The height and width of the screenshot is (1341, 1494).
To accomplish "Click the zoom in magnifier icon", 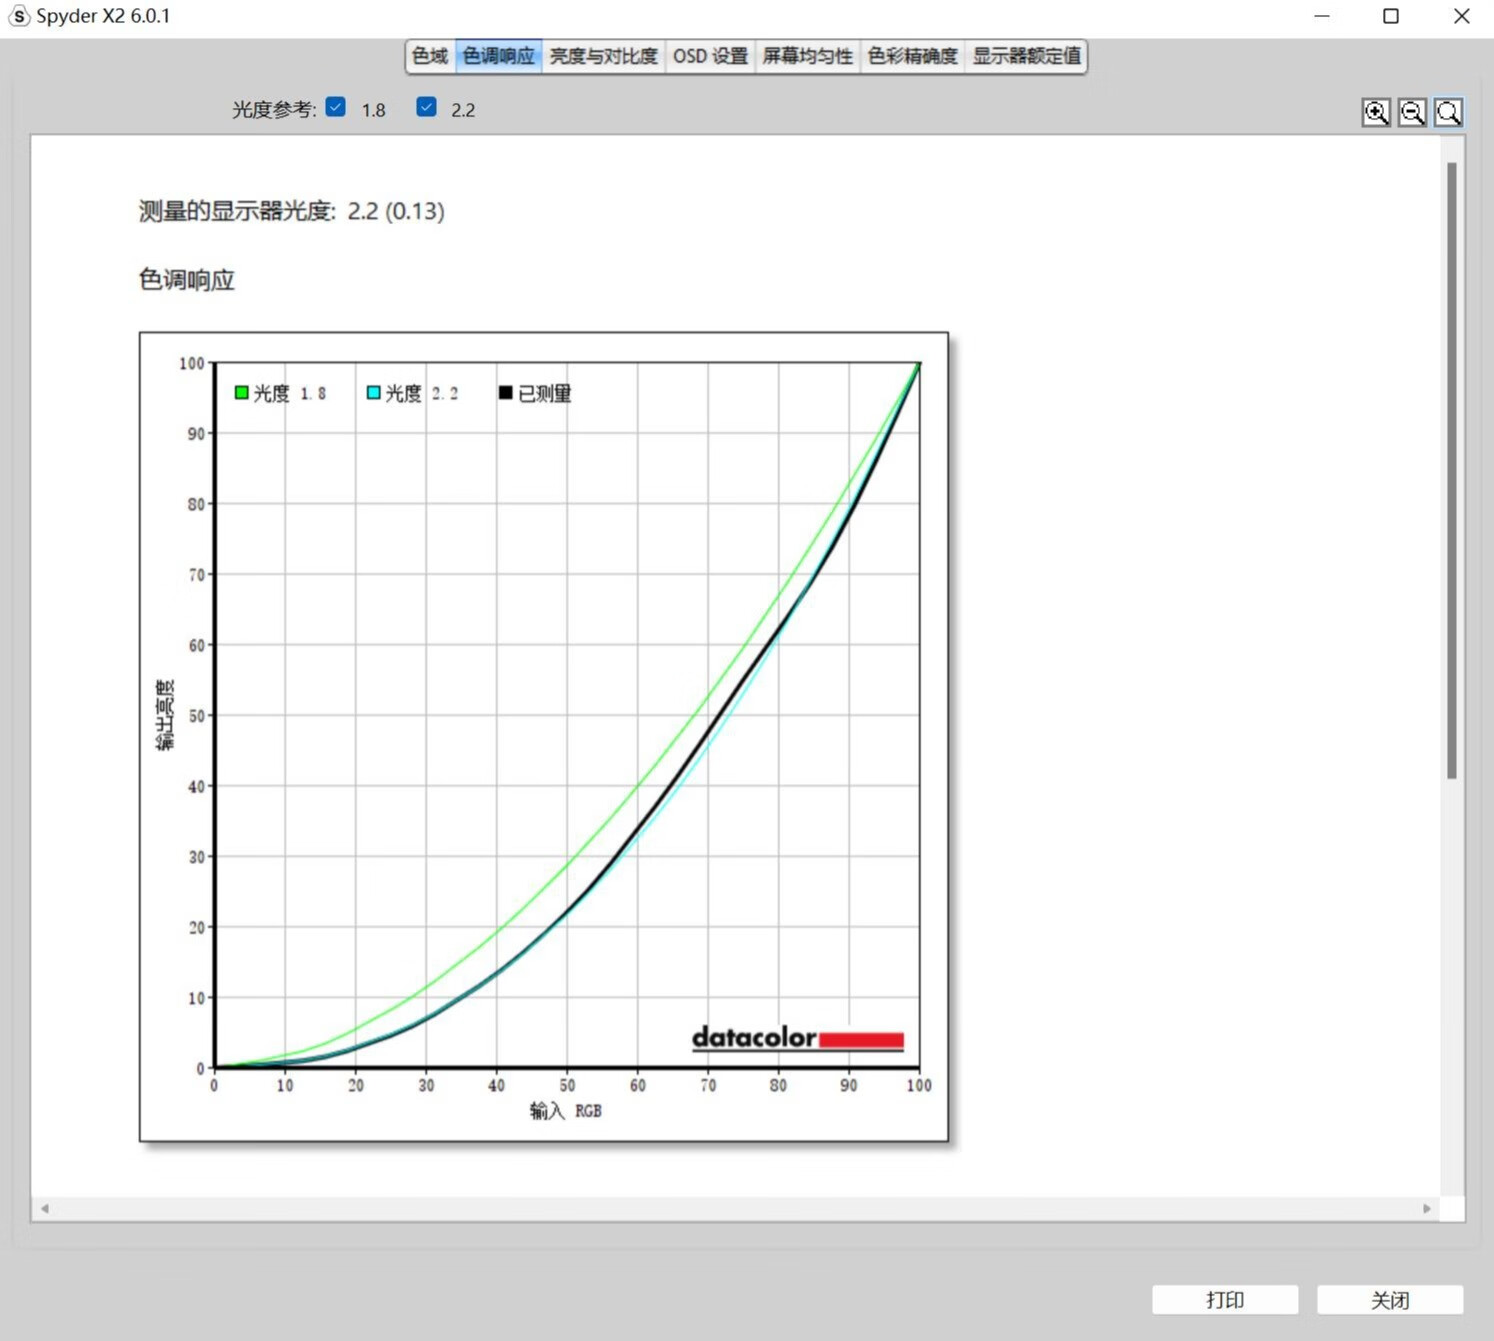I will pyautogui.click(x=1376, y=112).
